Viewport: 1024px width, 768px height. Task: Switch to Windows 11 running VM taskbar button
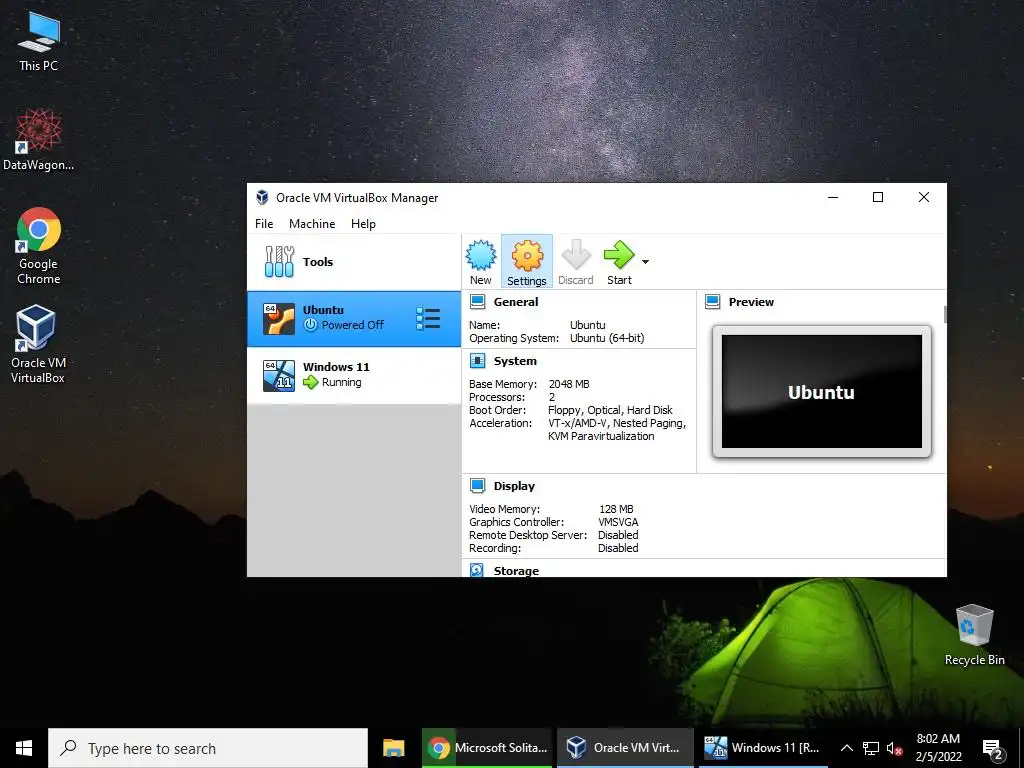[x=763, y=748]
